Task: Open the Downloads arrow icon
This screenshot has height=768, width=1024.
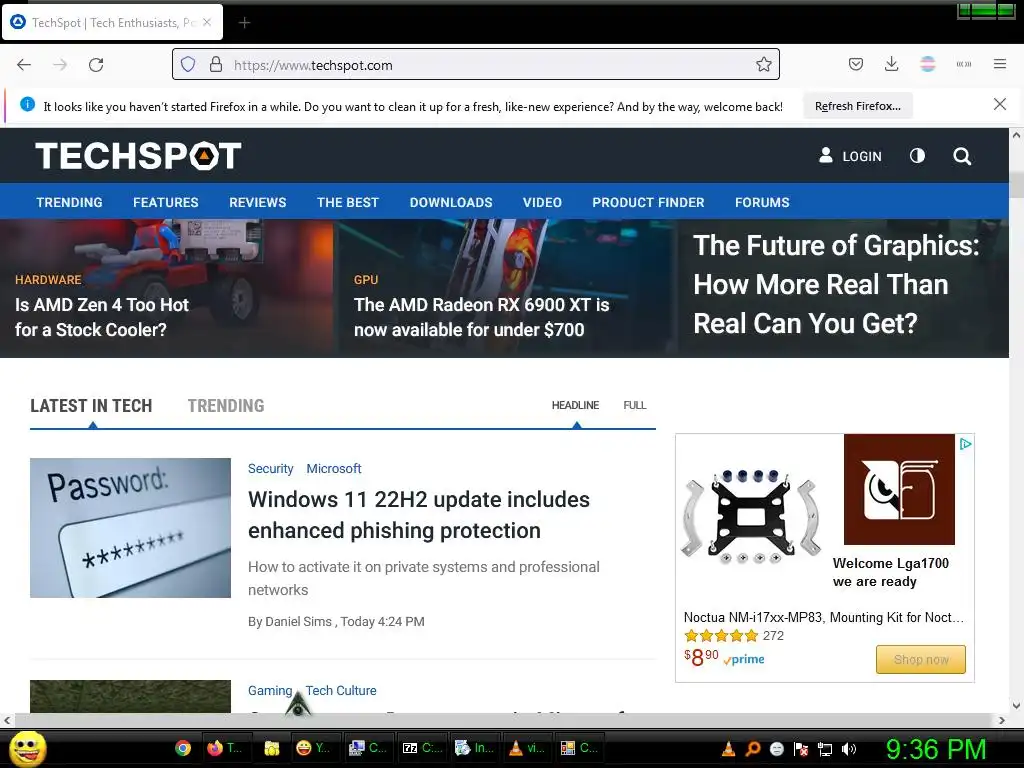Action: pyautogui.click(x=891, y=64)
